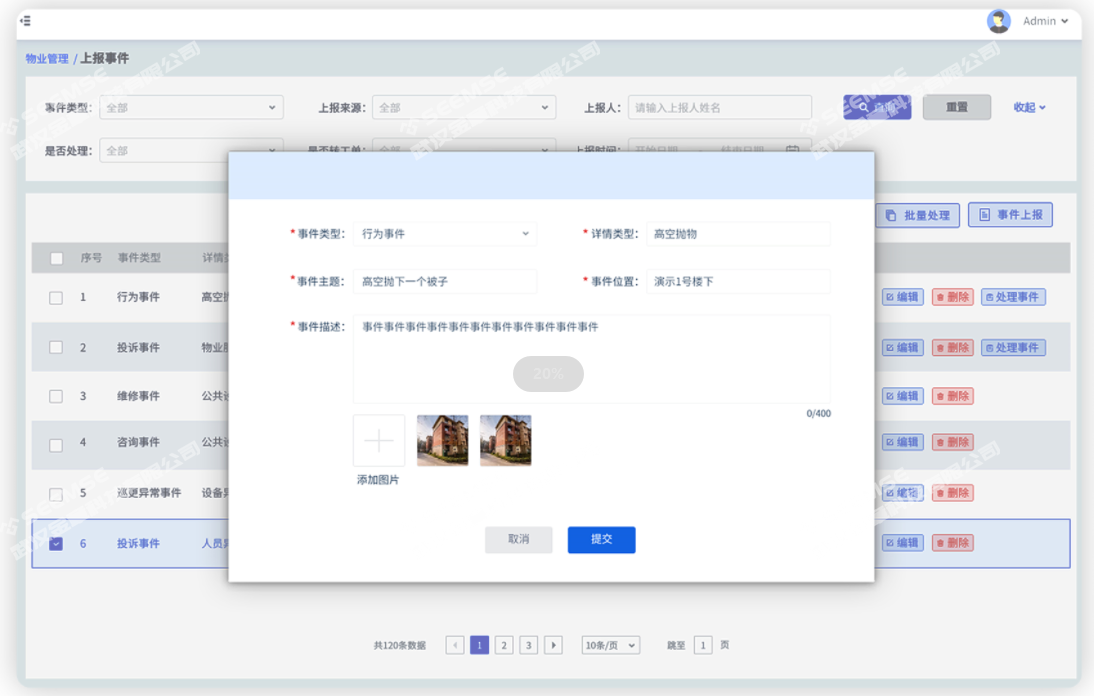Go to next page arrow
Image resolution: width=1094 pixels, height=696 pixels.
(x=553, y=645)
